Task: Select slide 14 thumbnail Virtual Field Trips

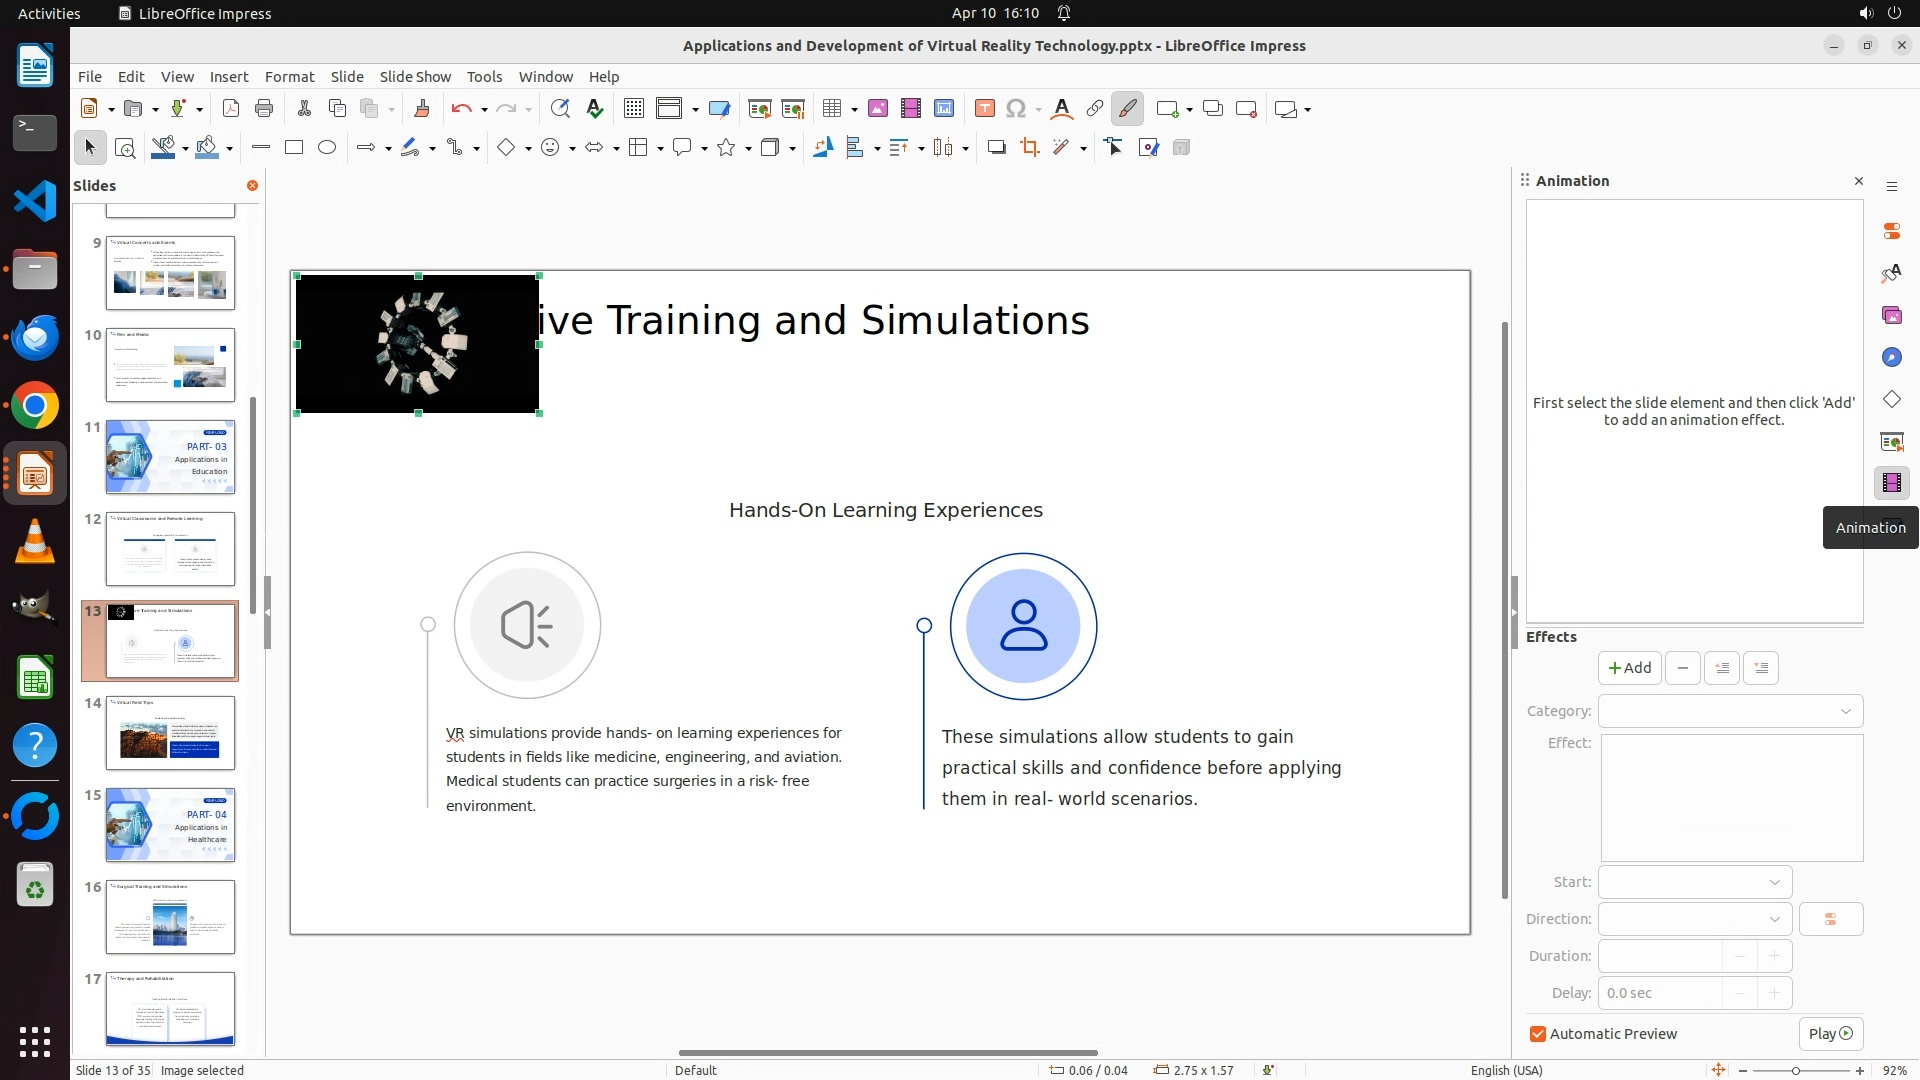Action: (170, 733)
